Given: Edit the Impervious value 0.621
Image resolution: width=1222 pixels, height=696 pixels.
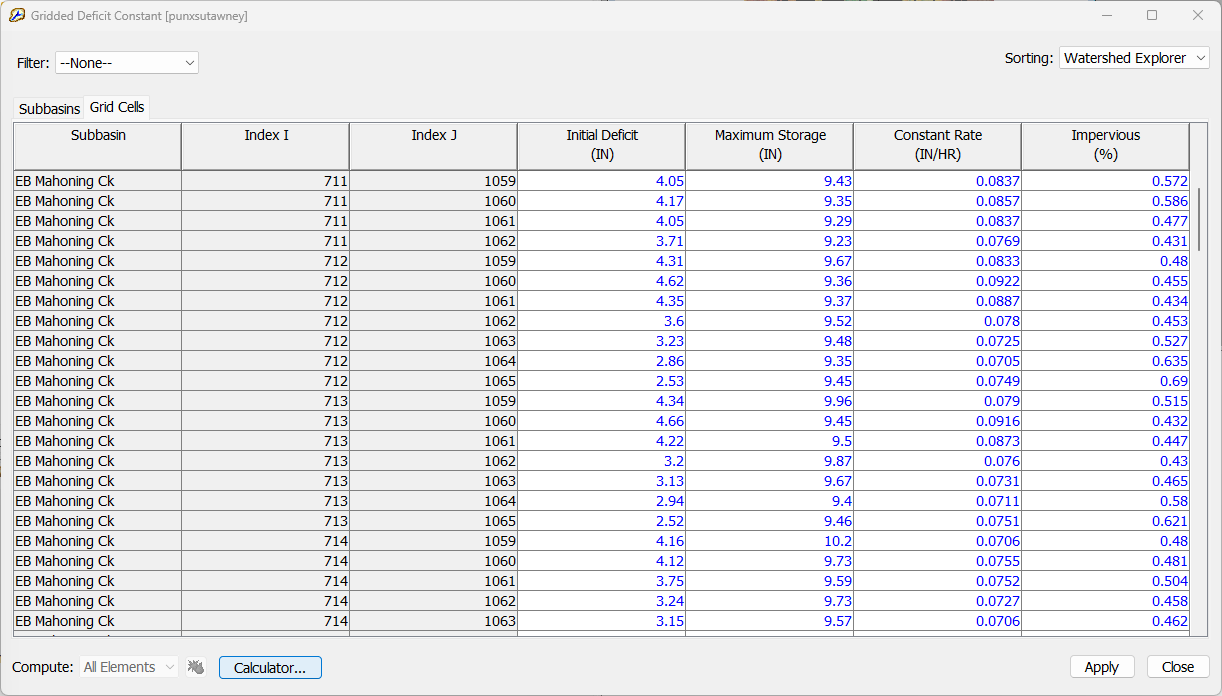Looking at the screenshot, I should [1106, 521].
